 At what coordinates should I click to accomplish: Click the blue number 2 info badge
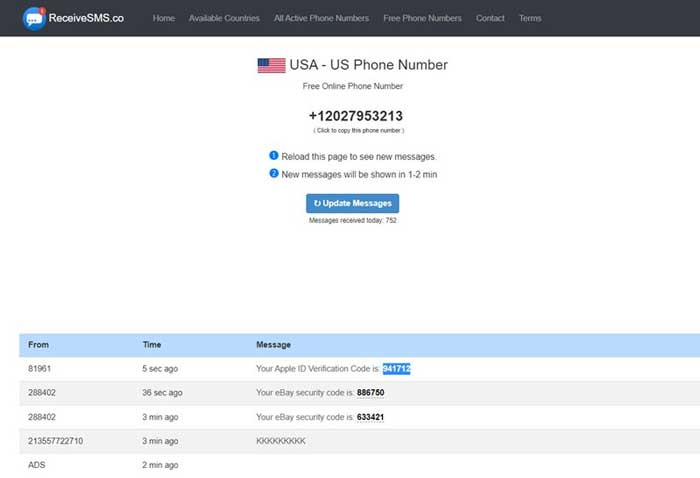pos(274,173)
